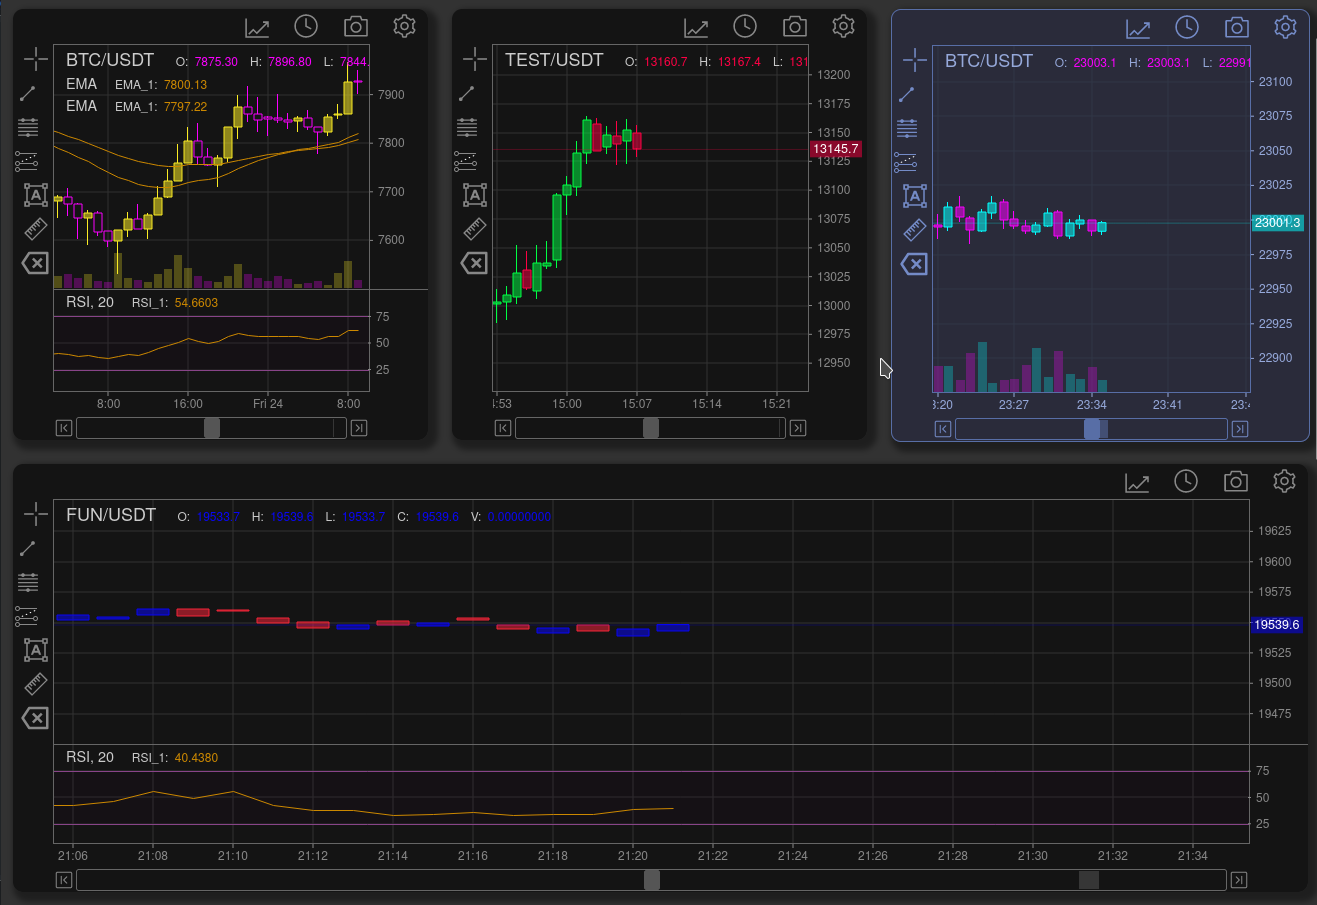This screenshot has width=1317, height=905.
Task: Click scrollbar handle of top-left BTC/USDT chart
Action: coord(212,428)
